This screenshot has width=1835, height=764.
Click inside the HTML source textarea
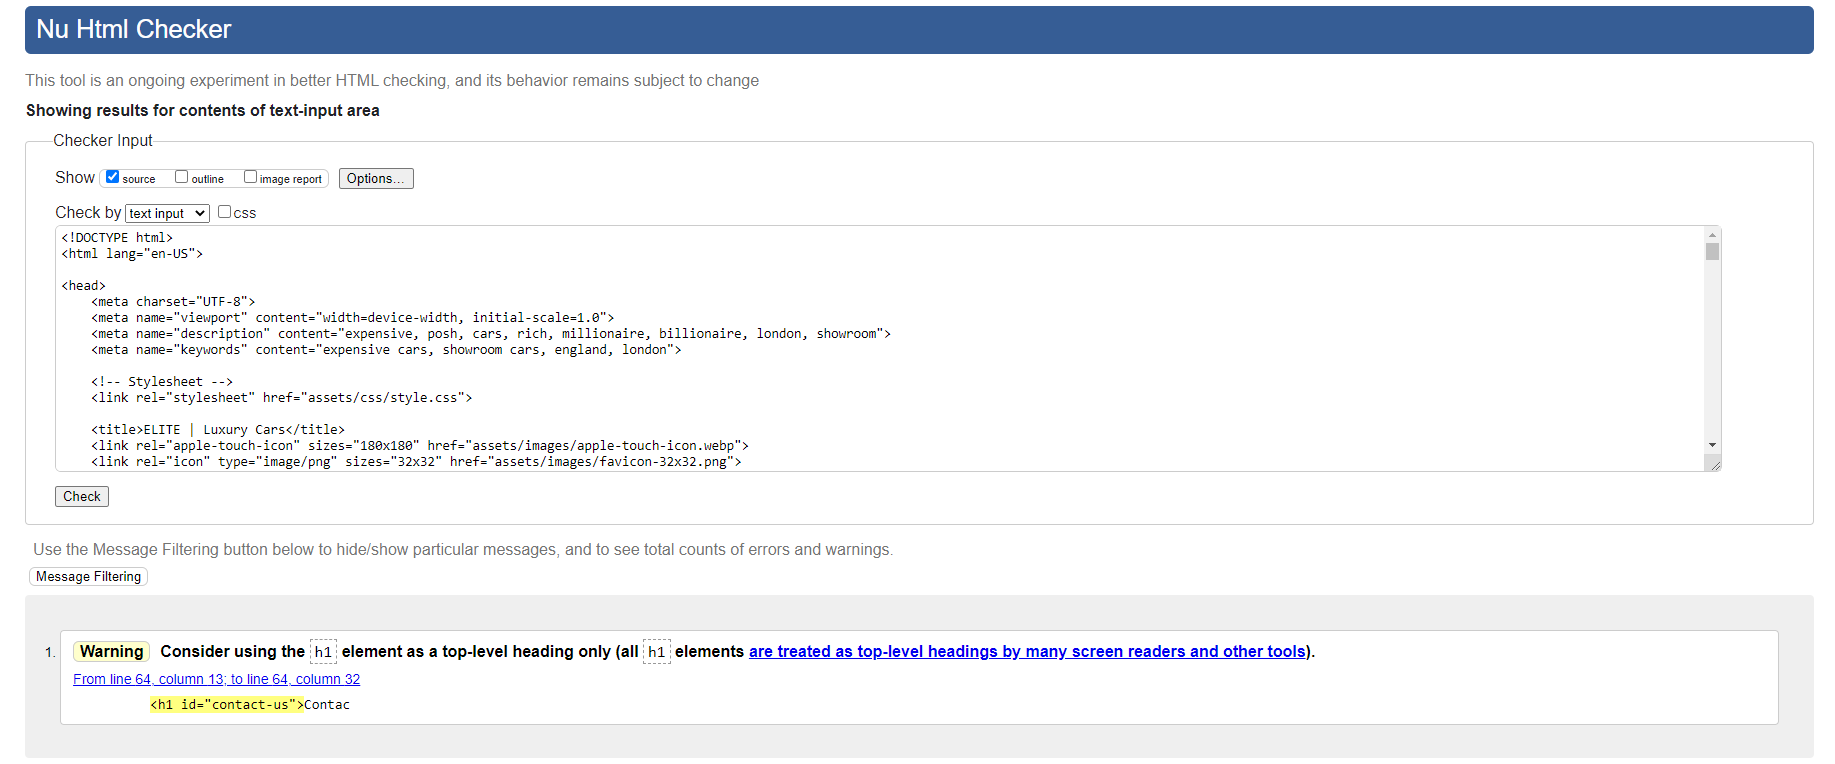click(880, 348)
